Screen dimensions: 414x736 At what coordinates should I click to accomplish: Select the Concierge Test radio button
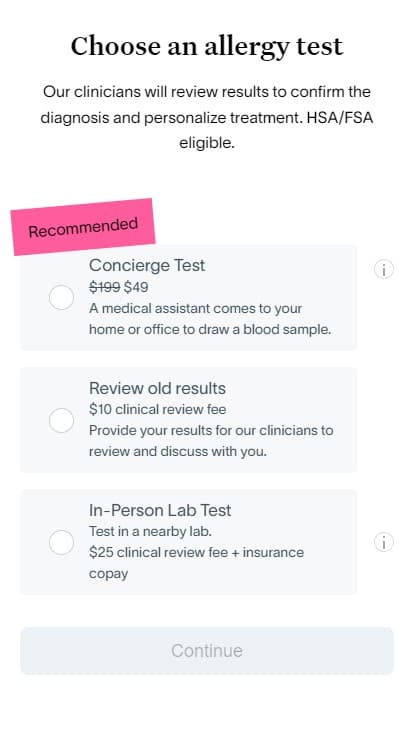[61, 297]
